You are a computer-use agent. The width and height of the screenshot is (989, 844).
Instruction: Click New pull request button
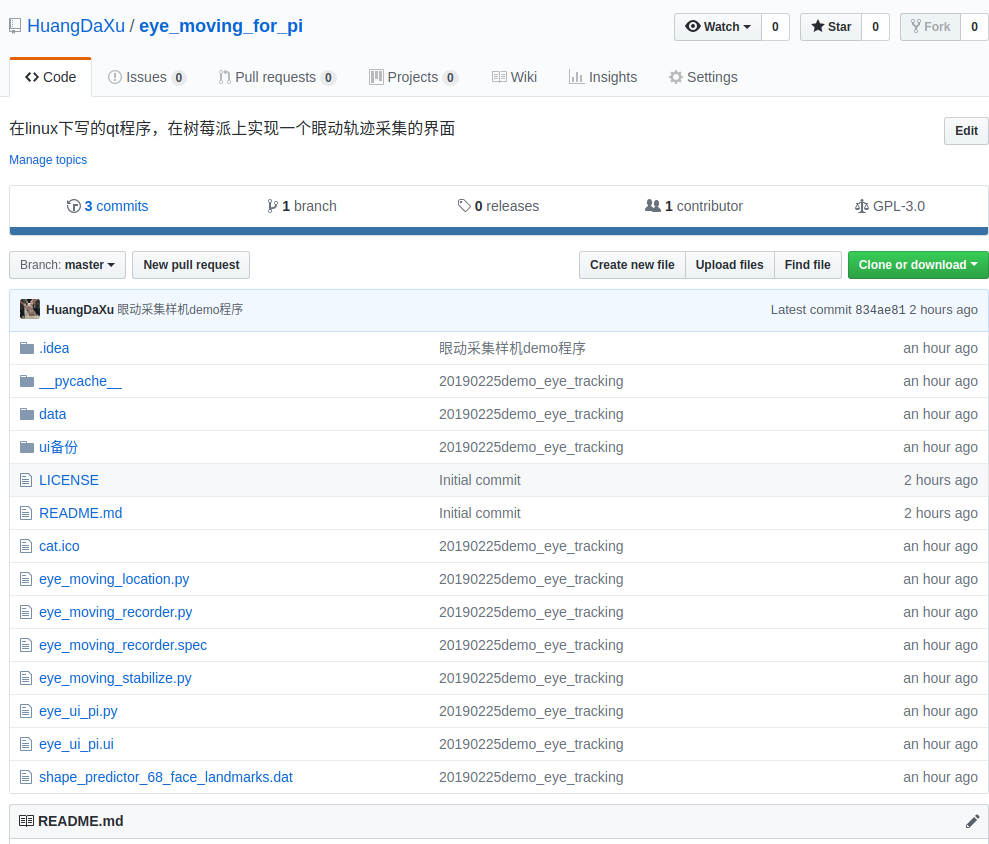tap(191, 265)
